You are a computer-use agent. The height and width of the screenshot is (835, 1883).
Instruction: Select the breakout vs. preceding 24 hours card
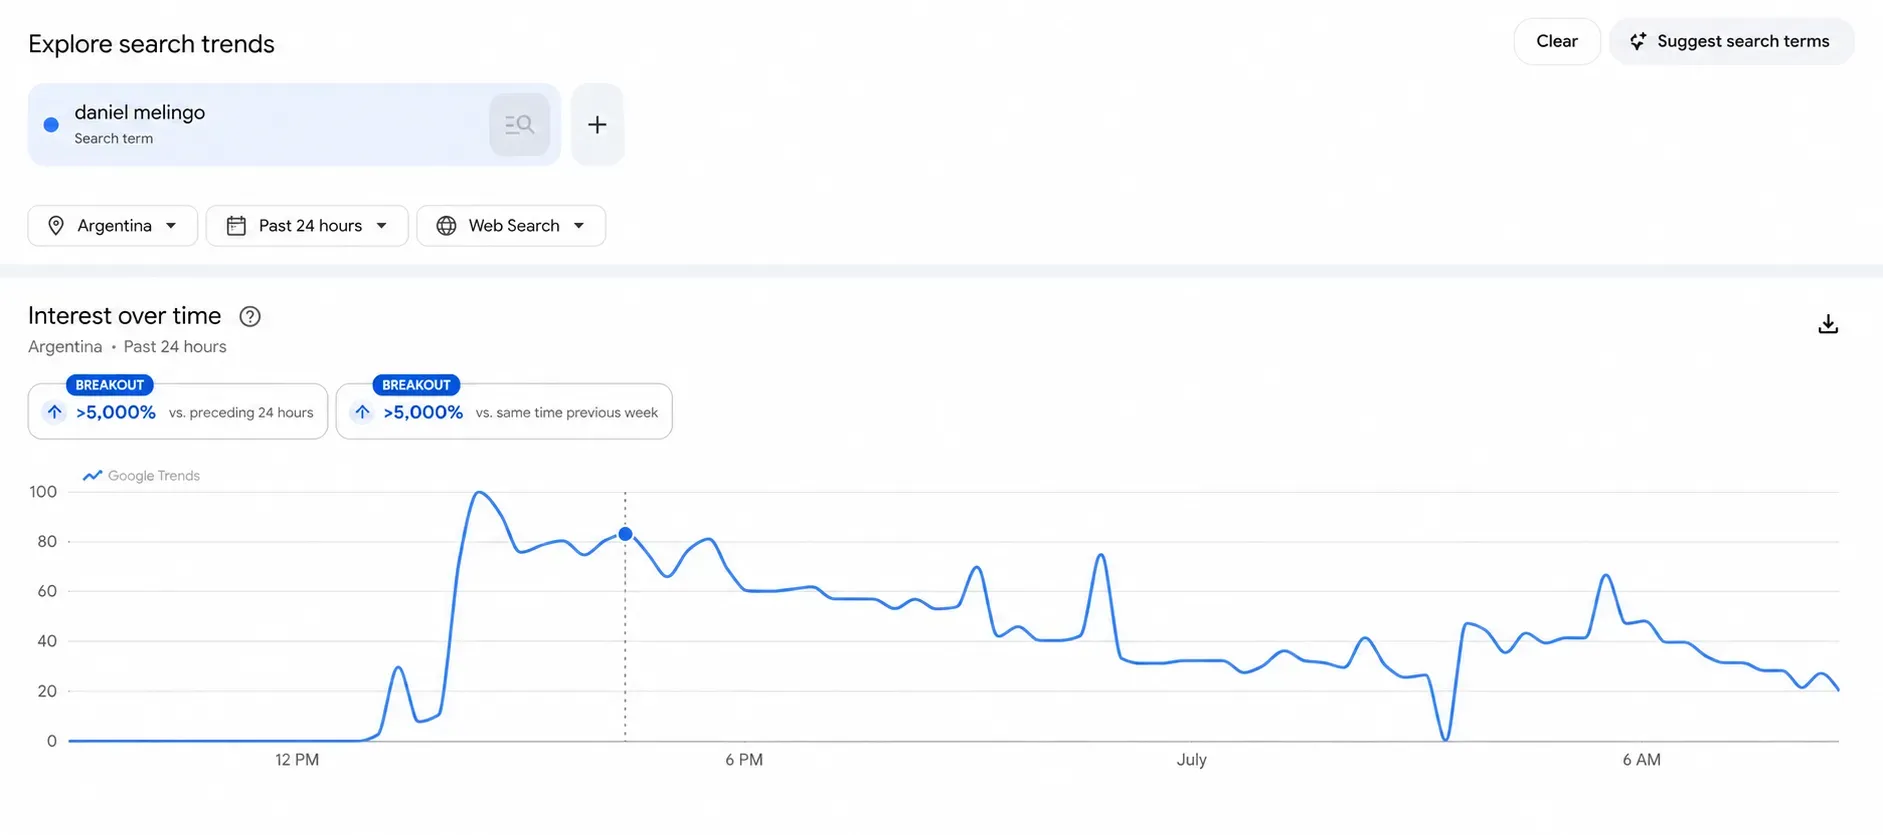[x=178, y=411]
